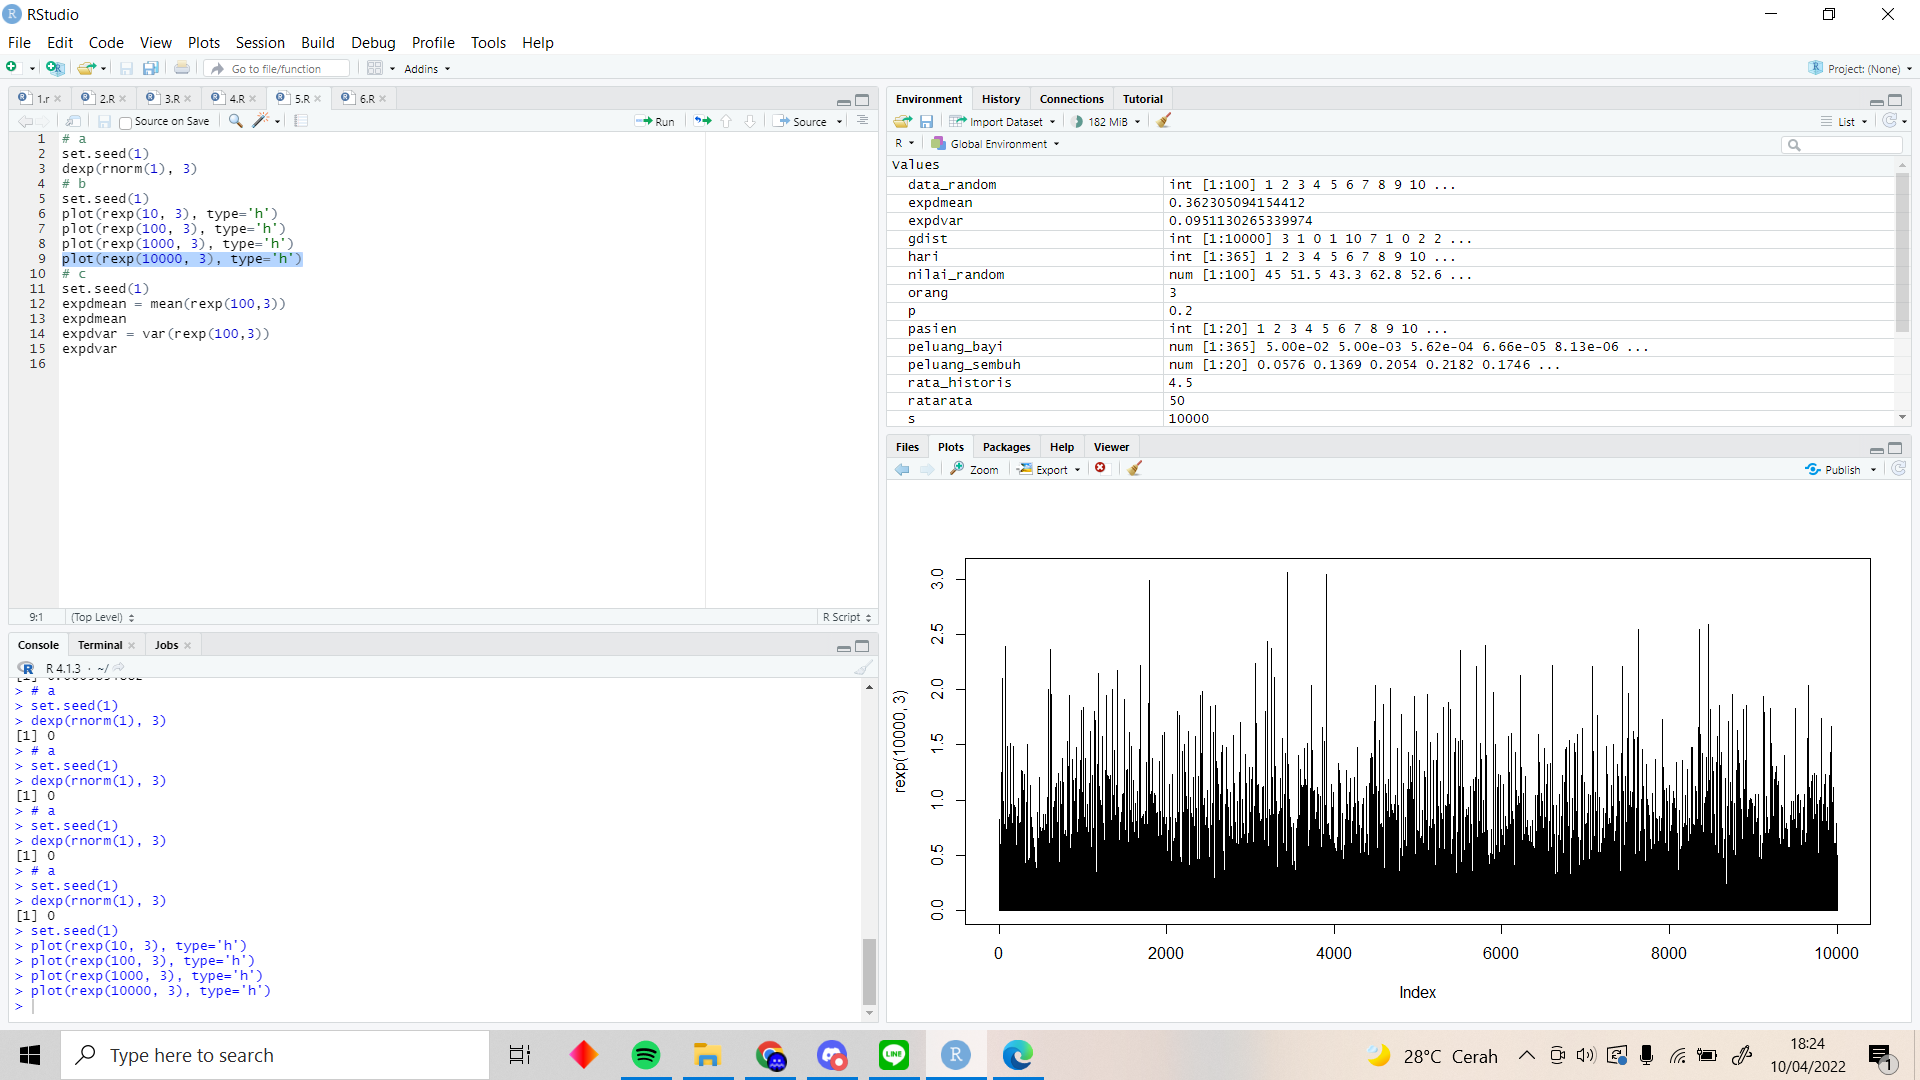1920x1080 pixels.
Task: Open the code tools magic wand
Action: (x=260, y=121)
